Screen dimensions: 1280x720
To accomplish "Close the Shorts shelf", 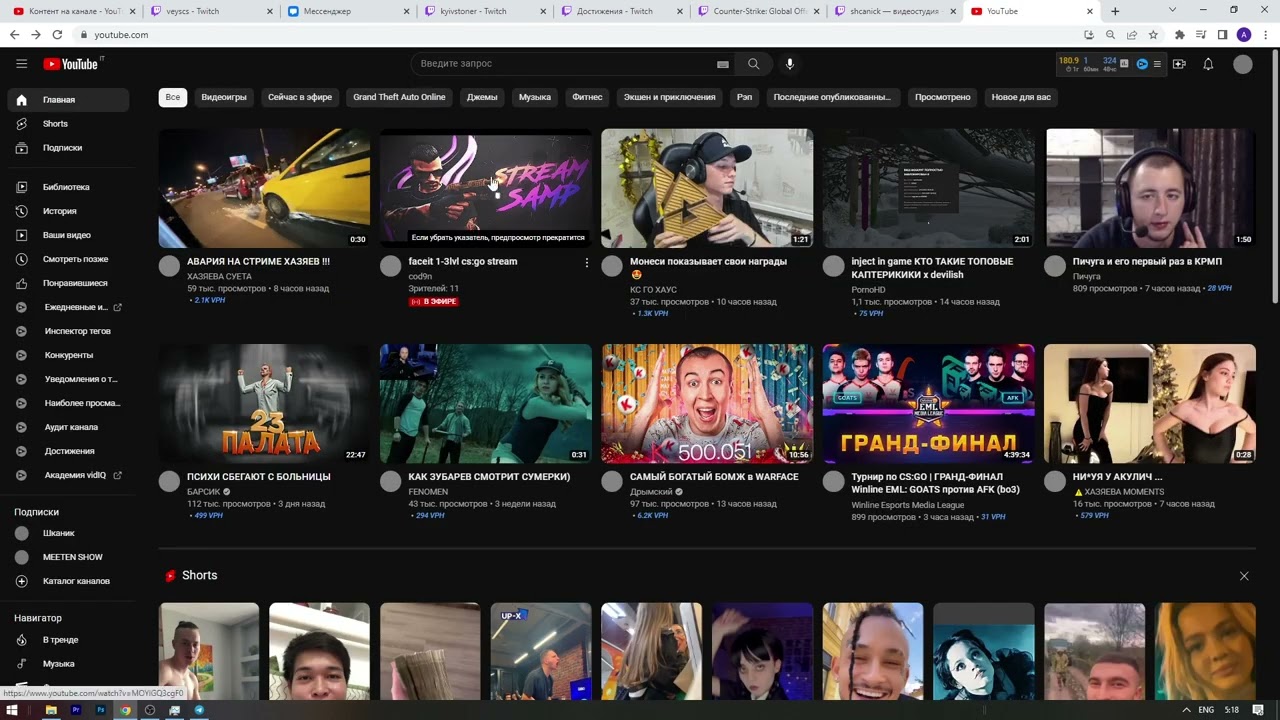I will click(x=1244, y=576).
